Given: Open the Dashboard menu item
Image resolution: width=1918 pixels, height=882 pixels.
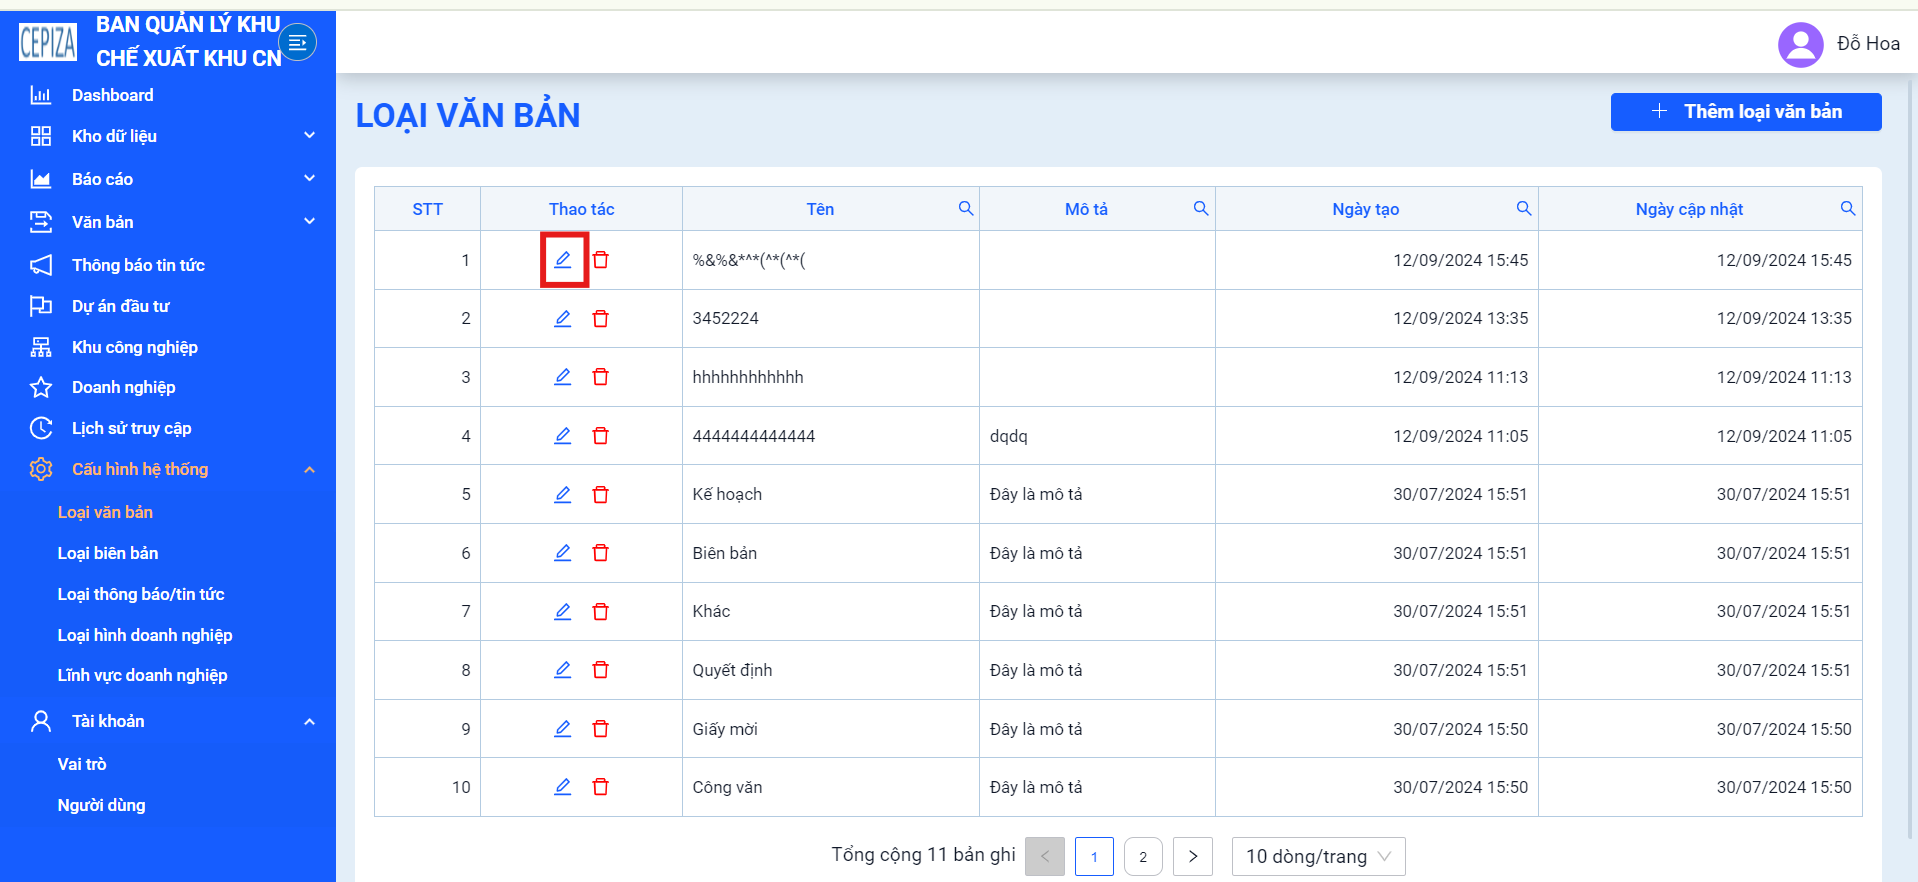Looking at the screenshot, I should 112,95.
